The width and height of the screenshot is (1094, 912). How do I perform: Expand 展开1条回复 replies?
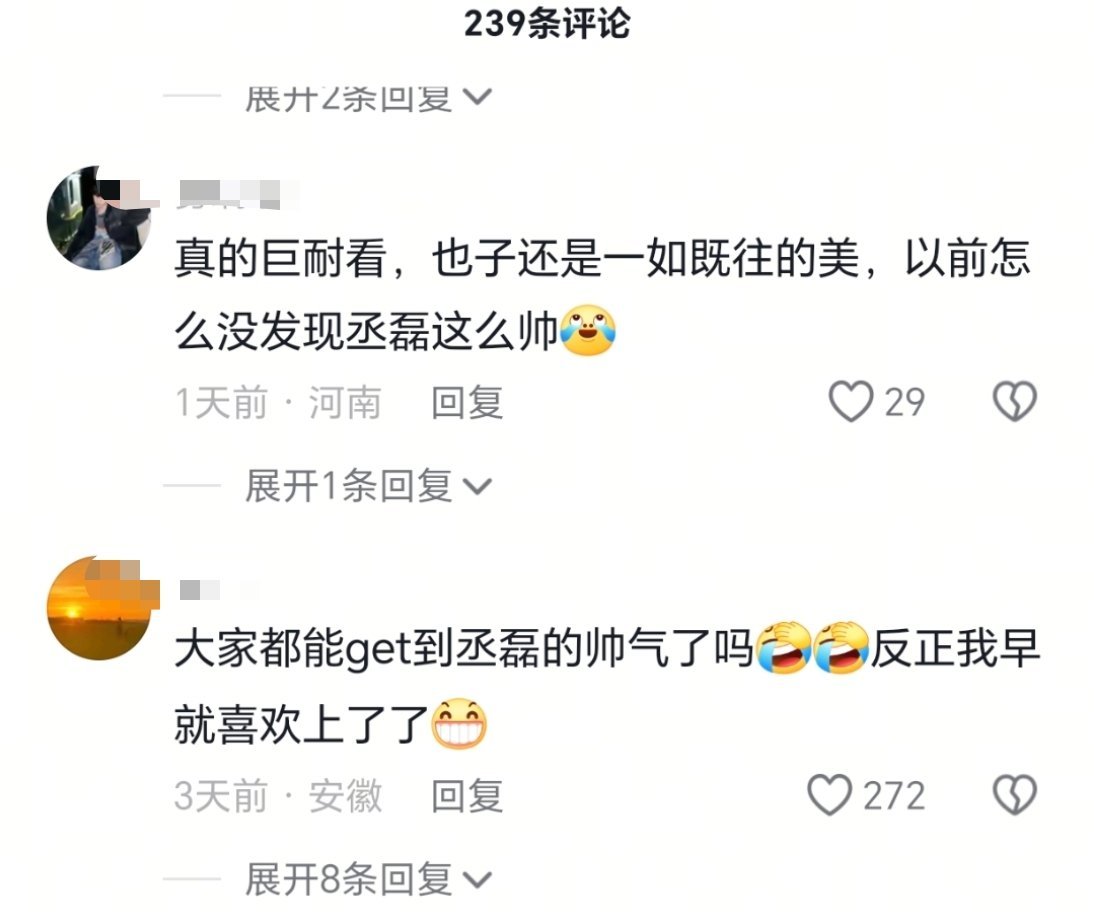368,486
